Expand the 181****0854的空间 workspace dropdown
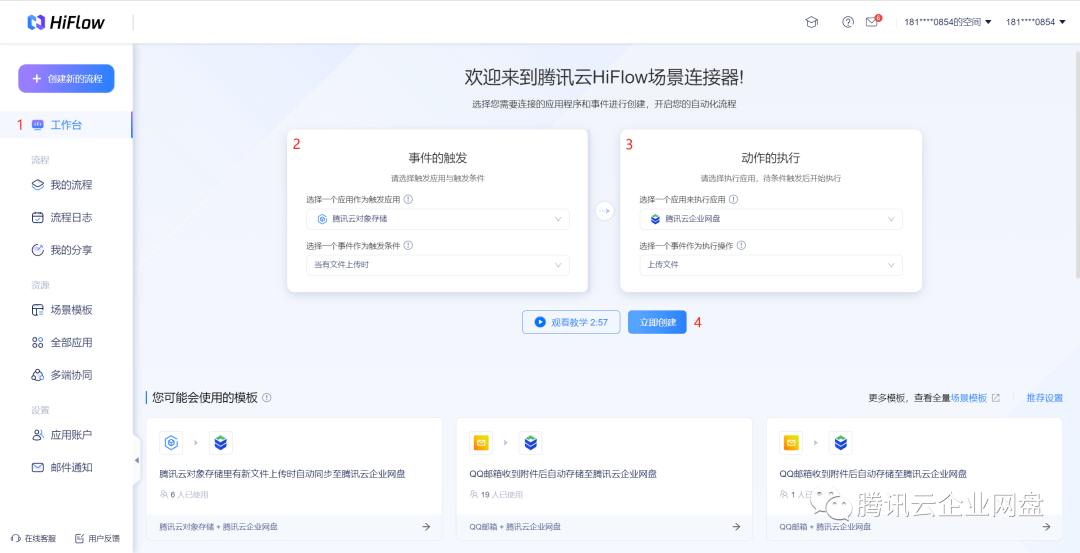The height and width of the screenshot is (553, 1080). click(x=948, y=22)
